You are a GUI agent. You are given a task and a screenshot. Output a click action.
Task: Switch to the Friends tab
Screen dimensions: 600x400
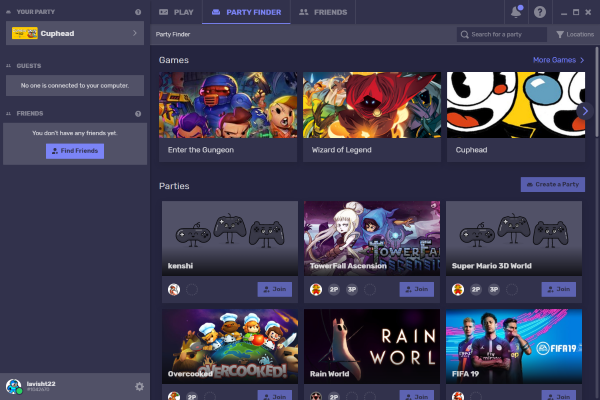323,12
